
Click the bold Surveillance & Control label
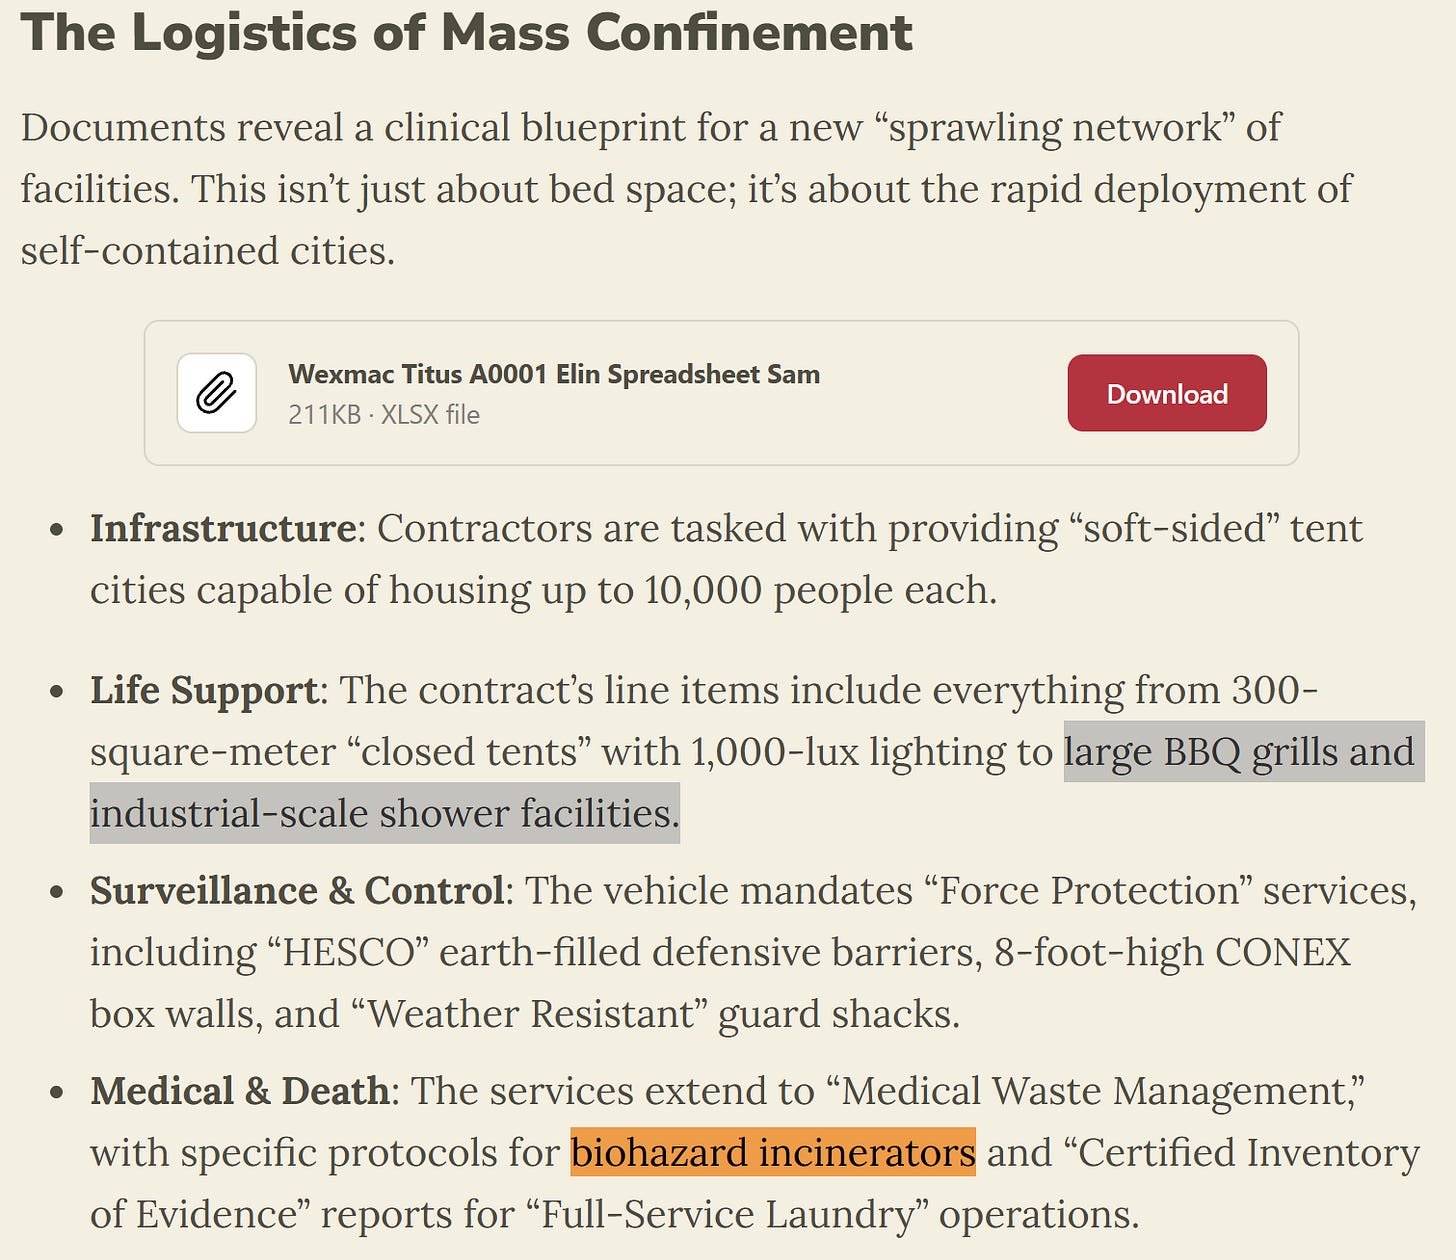click(297, 890)
